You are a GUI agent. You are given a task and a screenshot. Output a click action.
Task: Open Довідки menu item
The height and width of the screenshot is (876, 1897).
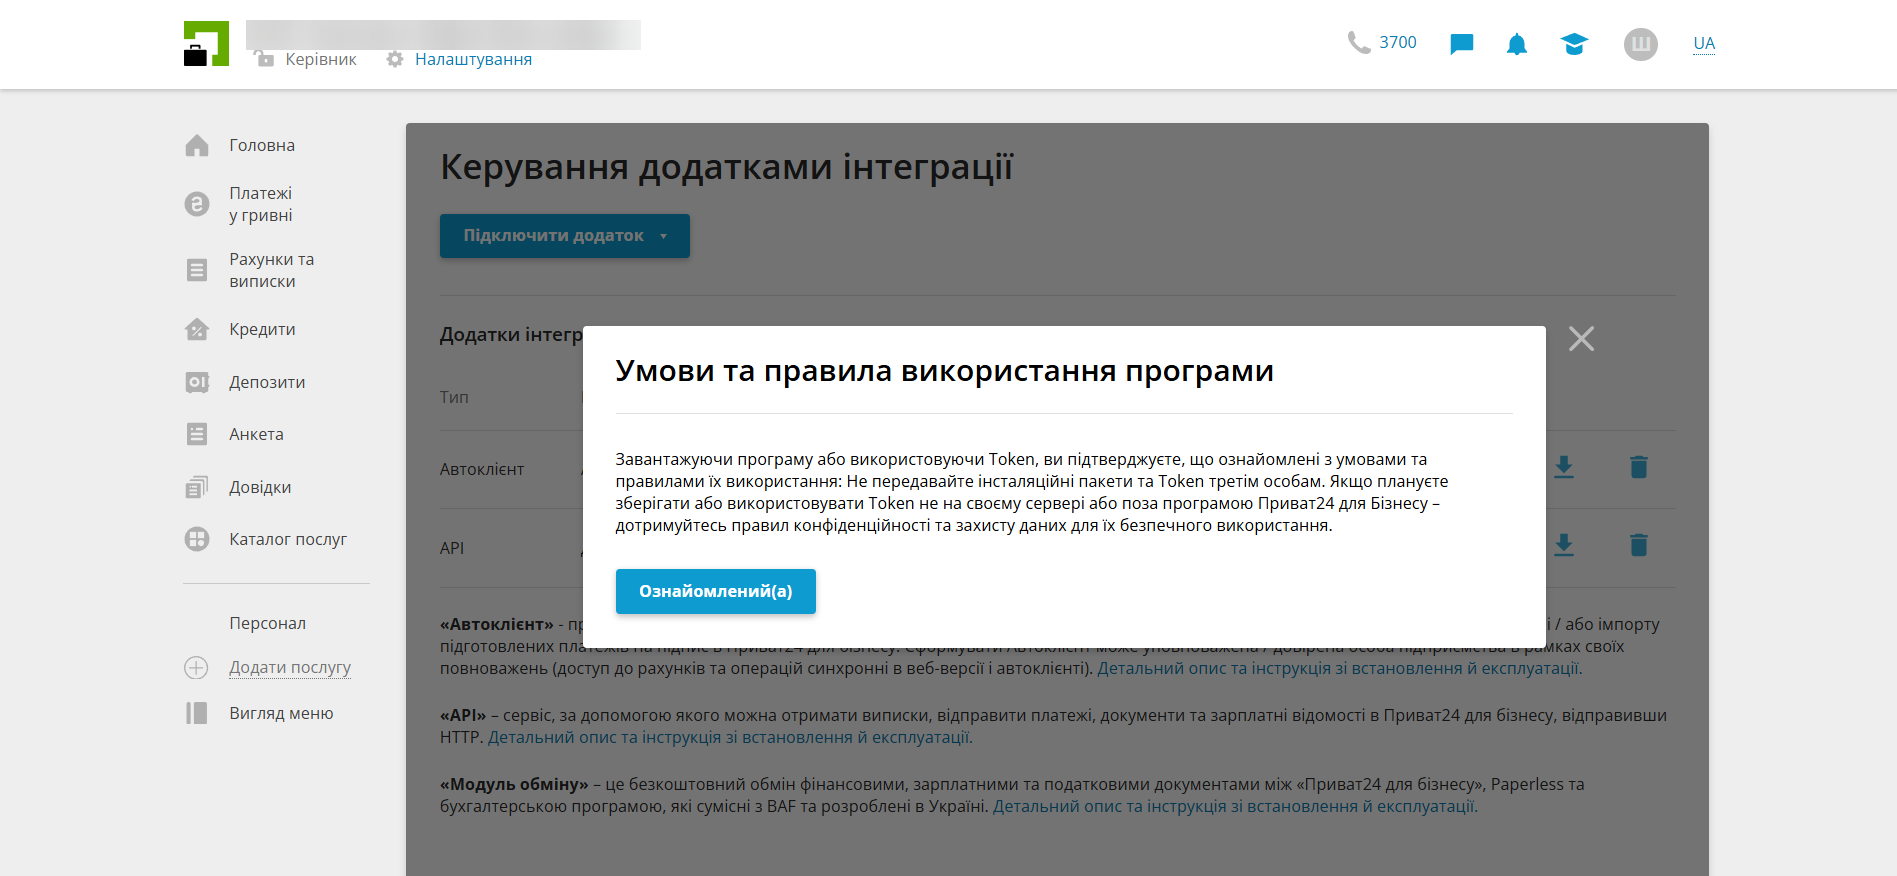coord(260,487)
